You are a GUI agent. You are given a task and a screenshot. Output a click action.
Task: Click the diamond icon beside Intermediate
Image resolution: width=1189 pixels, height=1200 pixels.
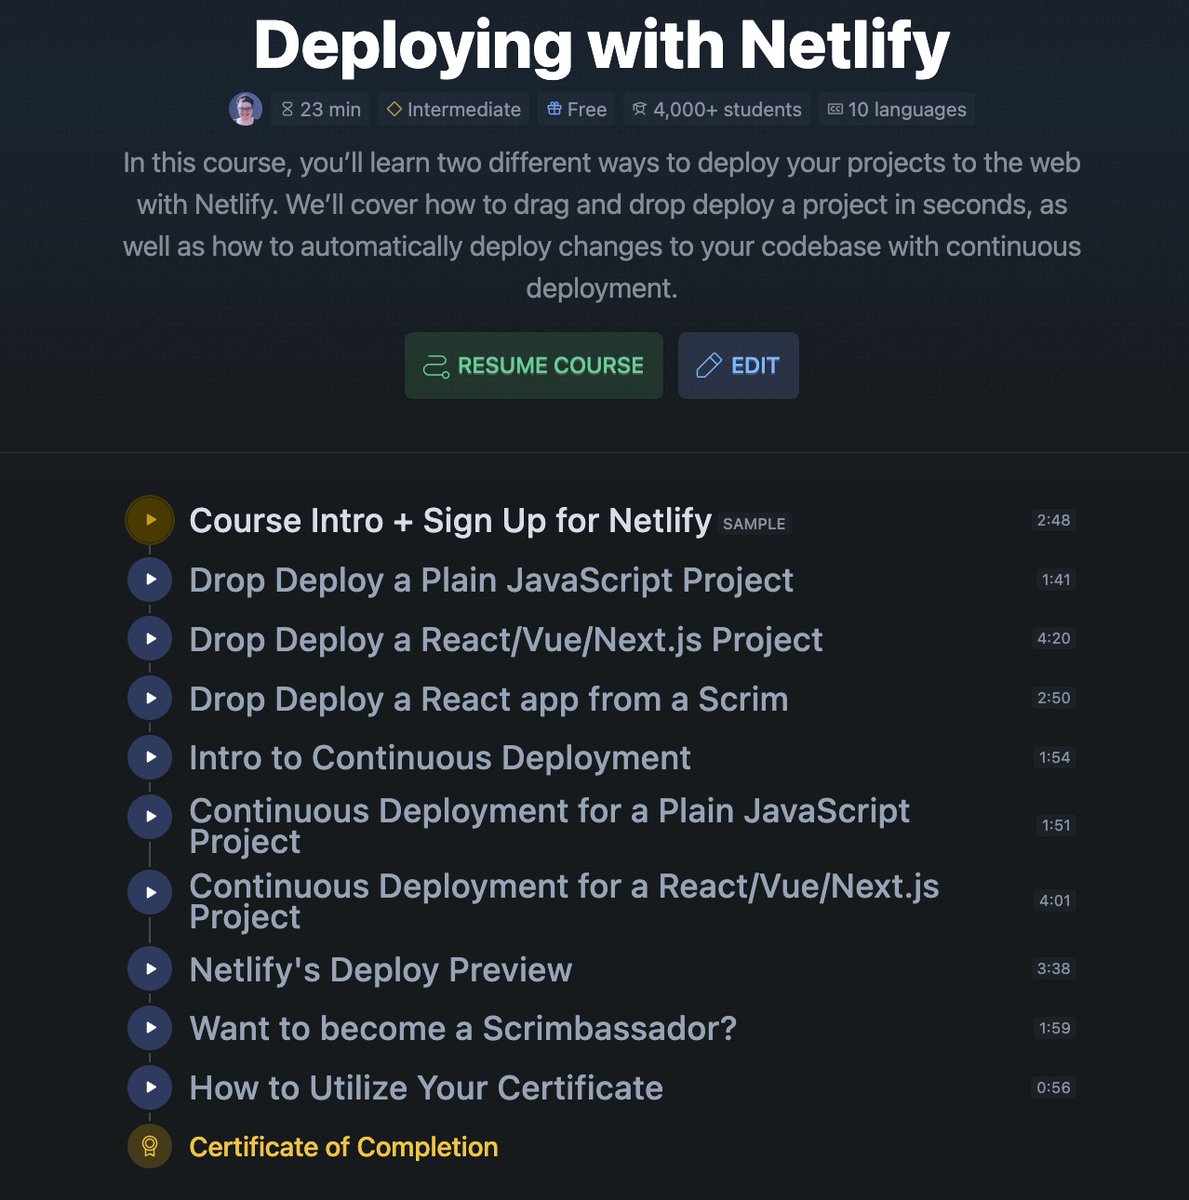(x=394, y=109)
